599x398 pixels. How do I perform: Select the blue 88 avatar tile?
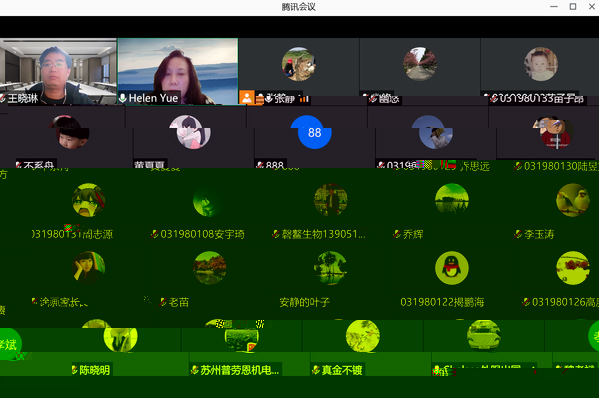[314, 132]
